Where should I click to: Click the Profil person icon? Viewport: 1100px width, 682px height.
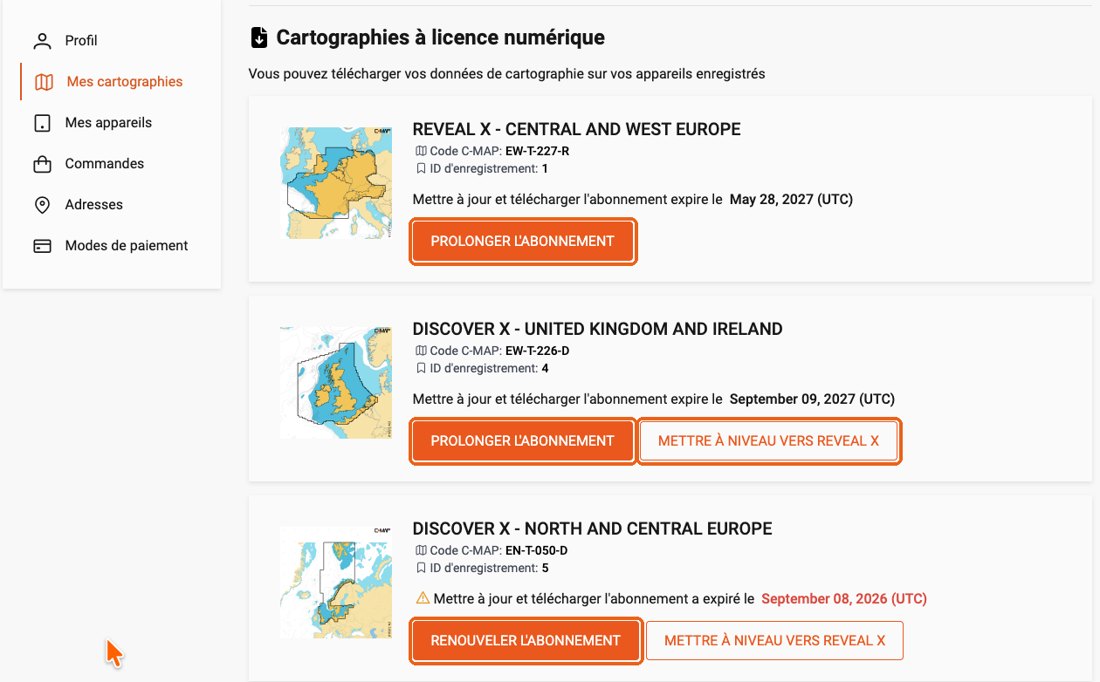(x=42, y=41)
